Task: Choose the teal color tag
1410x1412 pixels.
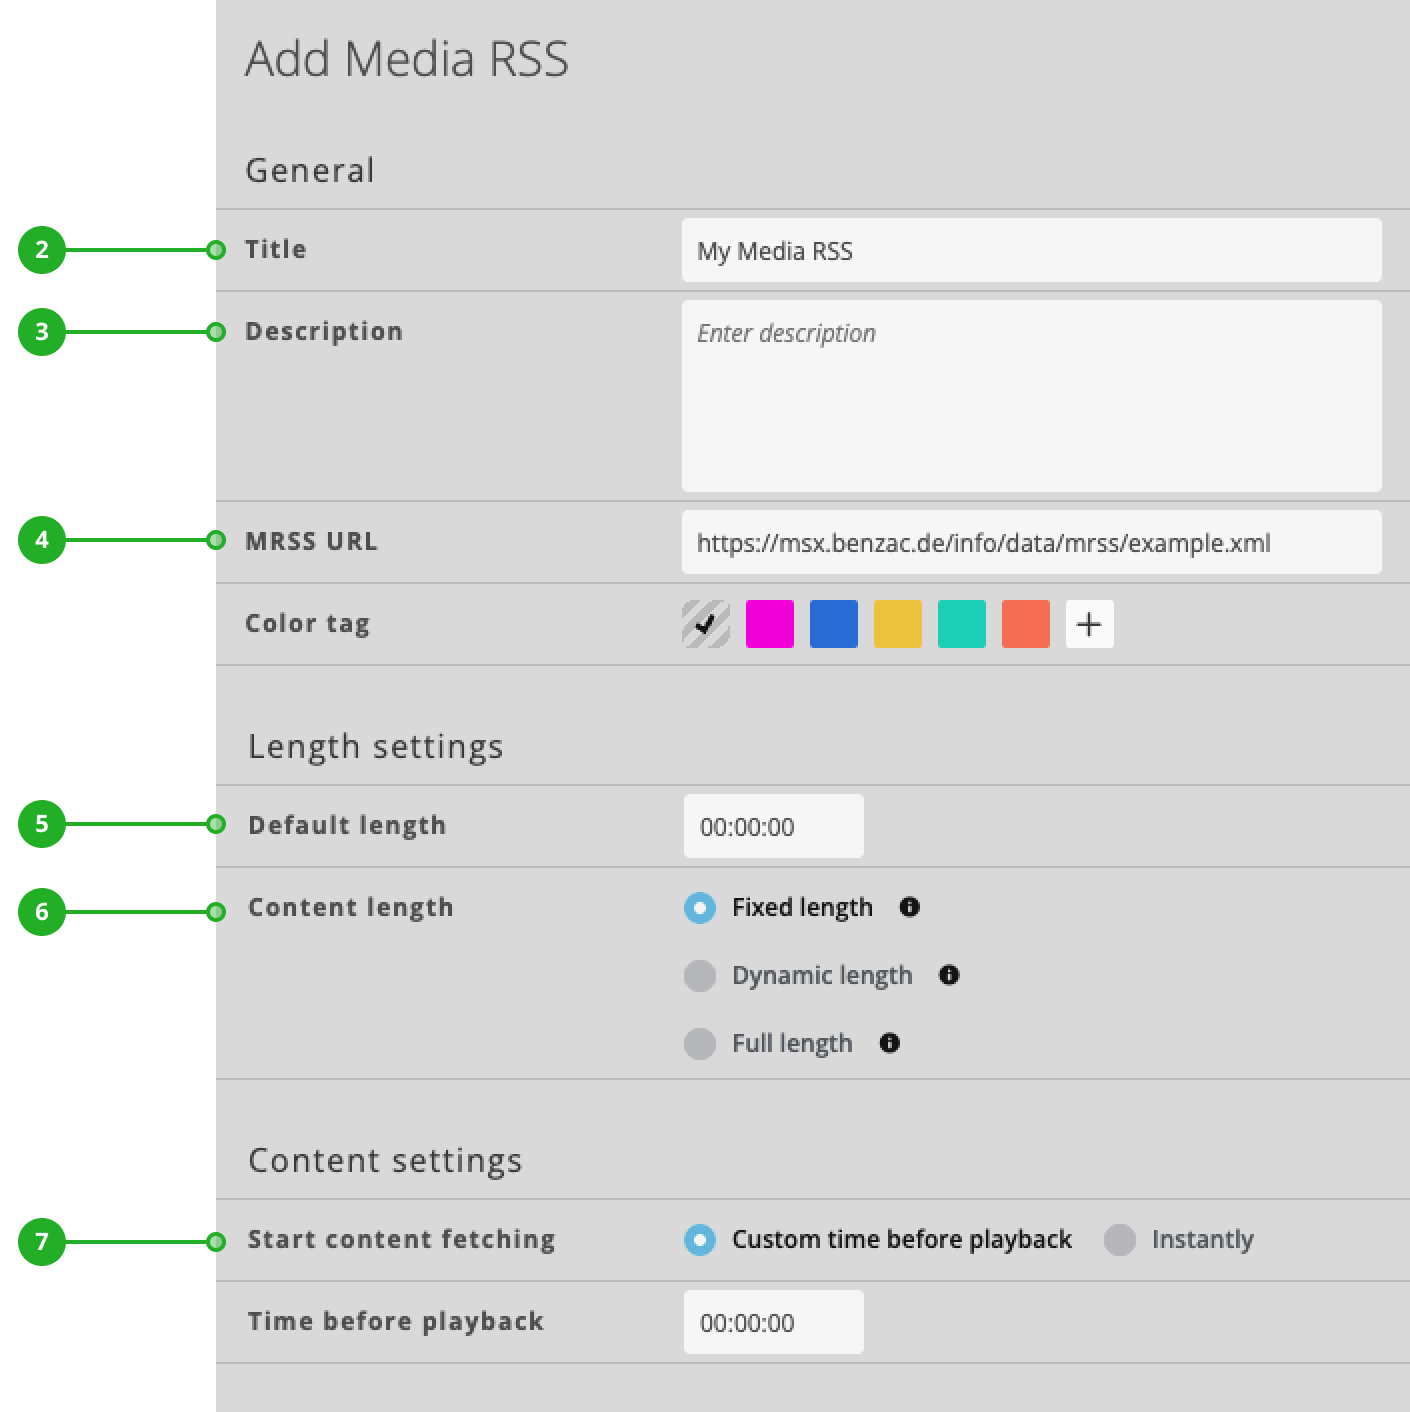Action: [961, 623]
